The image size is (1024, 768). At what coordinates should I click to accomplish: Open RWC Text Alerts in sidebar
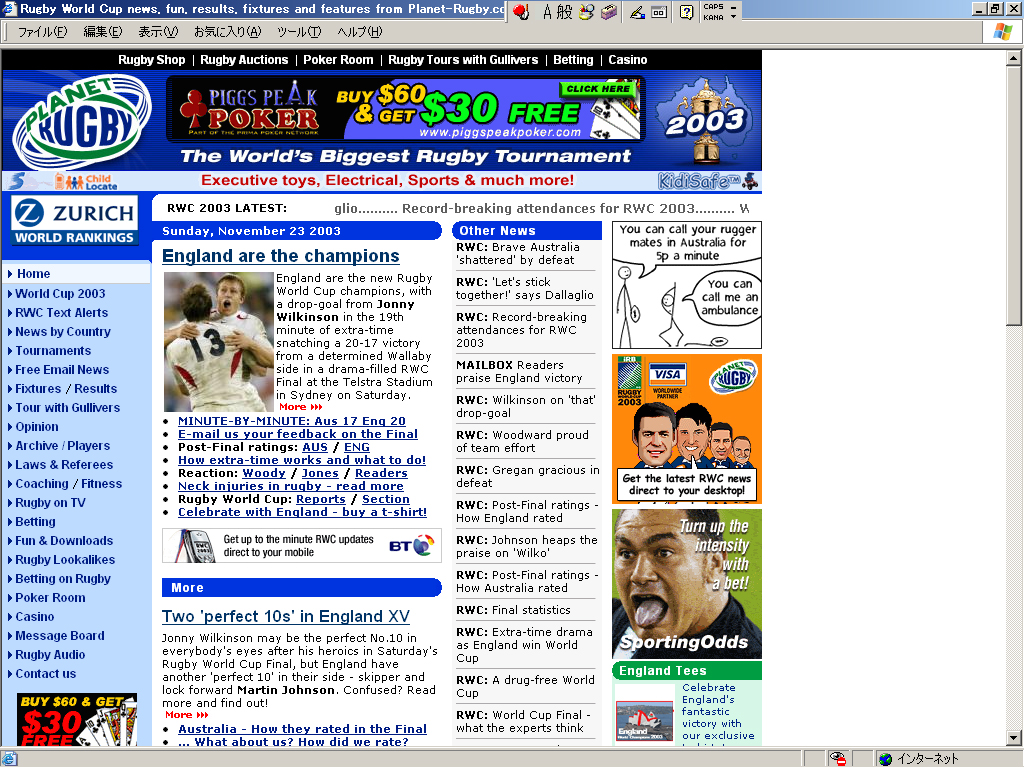(x=61, y=313)
